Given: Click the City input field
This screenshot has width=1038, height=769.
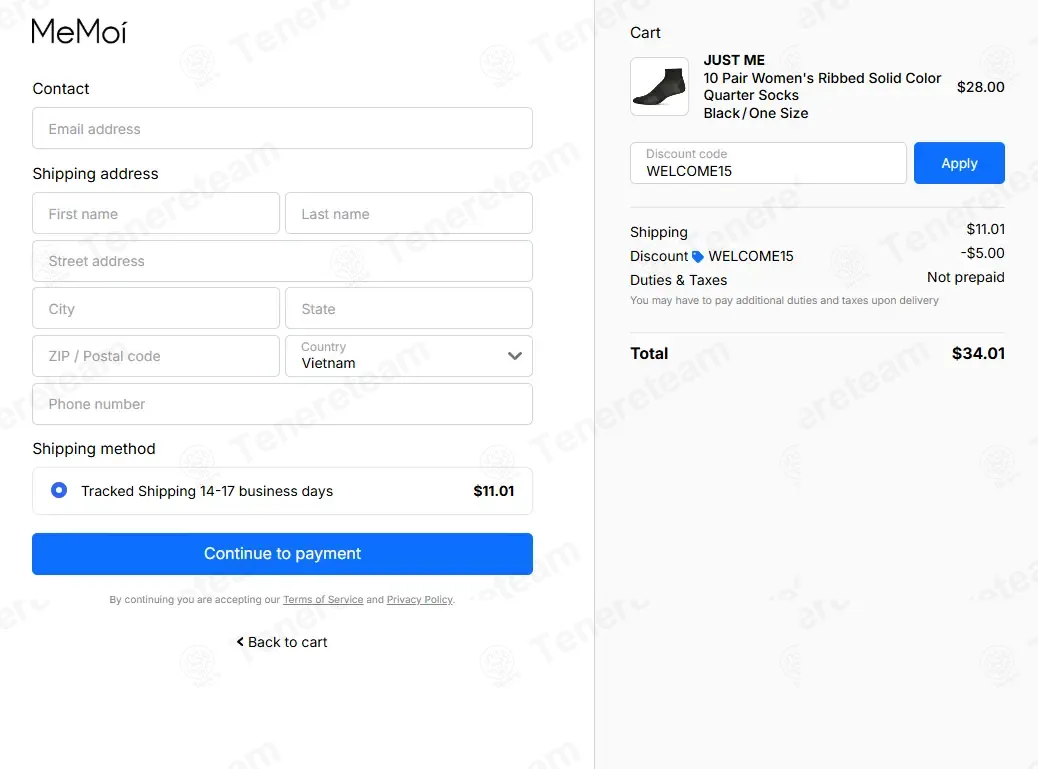Looking at the screenshot, I should click(x=156, y=308).
